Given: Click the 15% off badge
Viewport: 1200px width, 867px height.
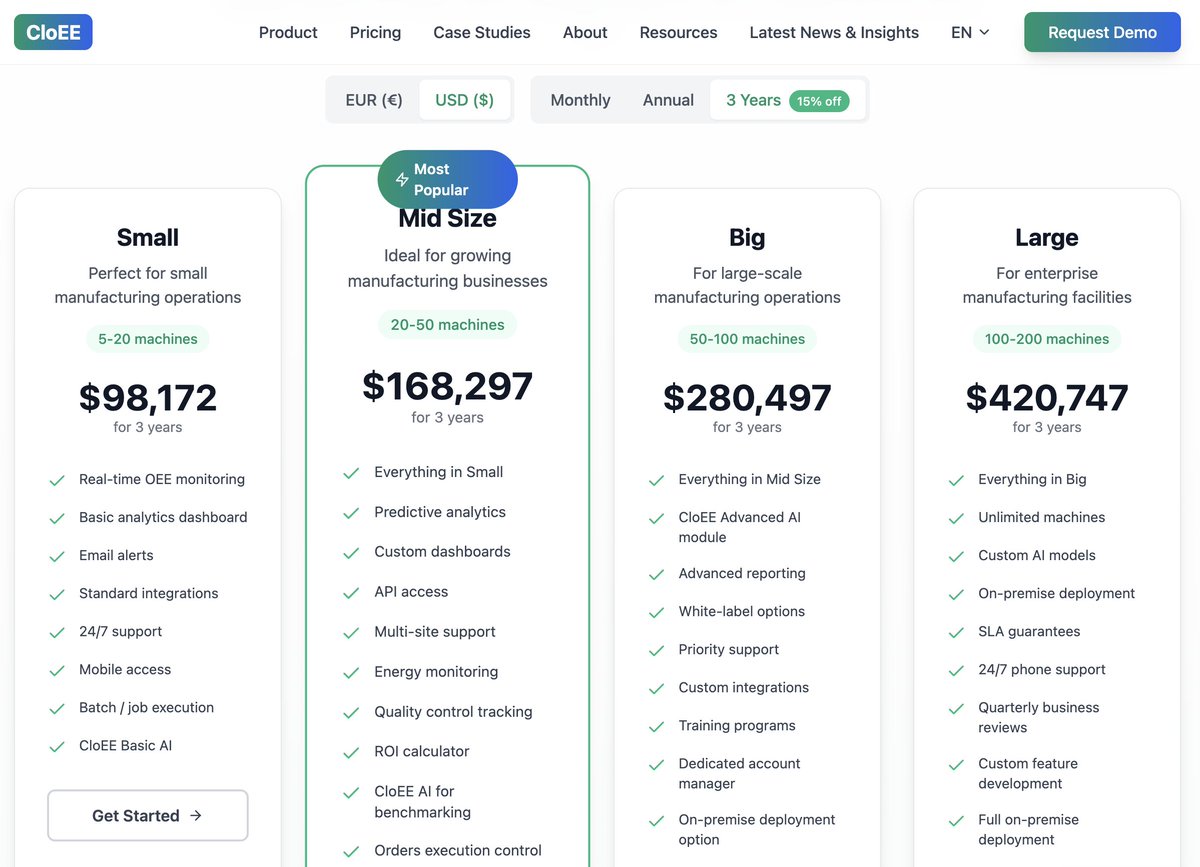Looking at the screenshot, I should [x=820, y=99].
